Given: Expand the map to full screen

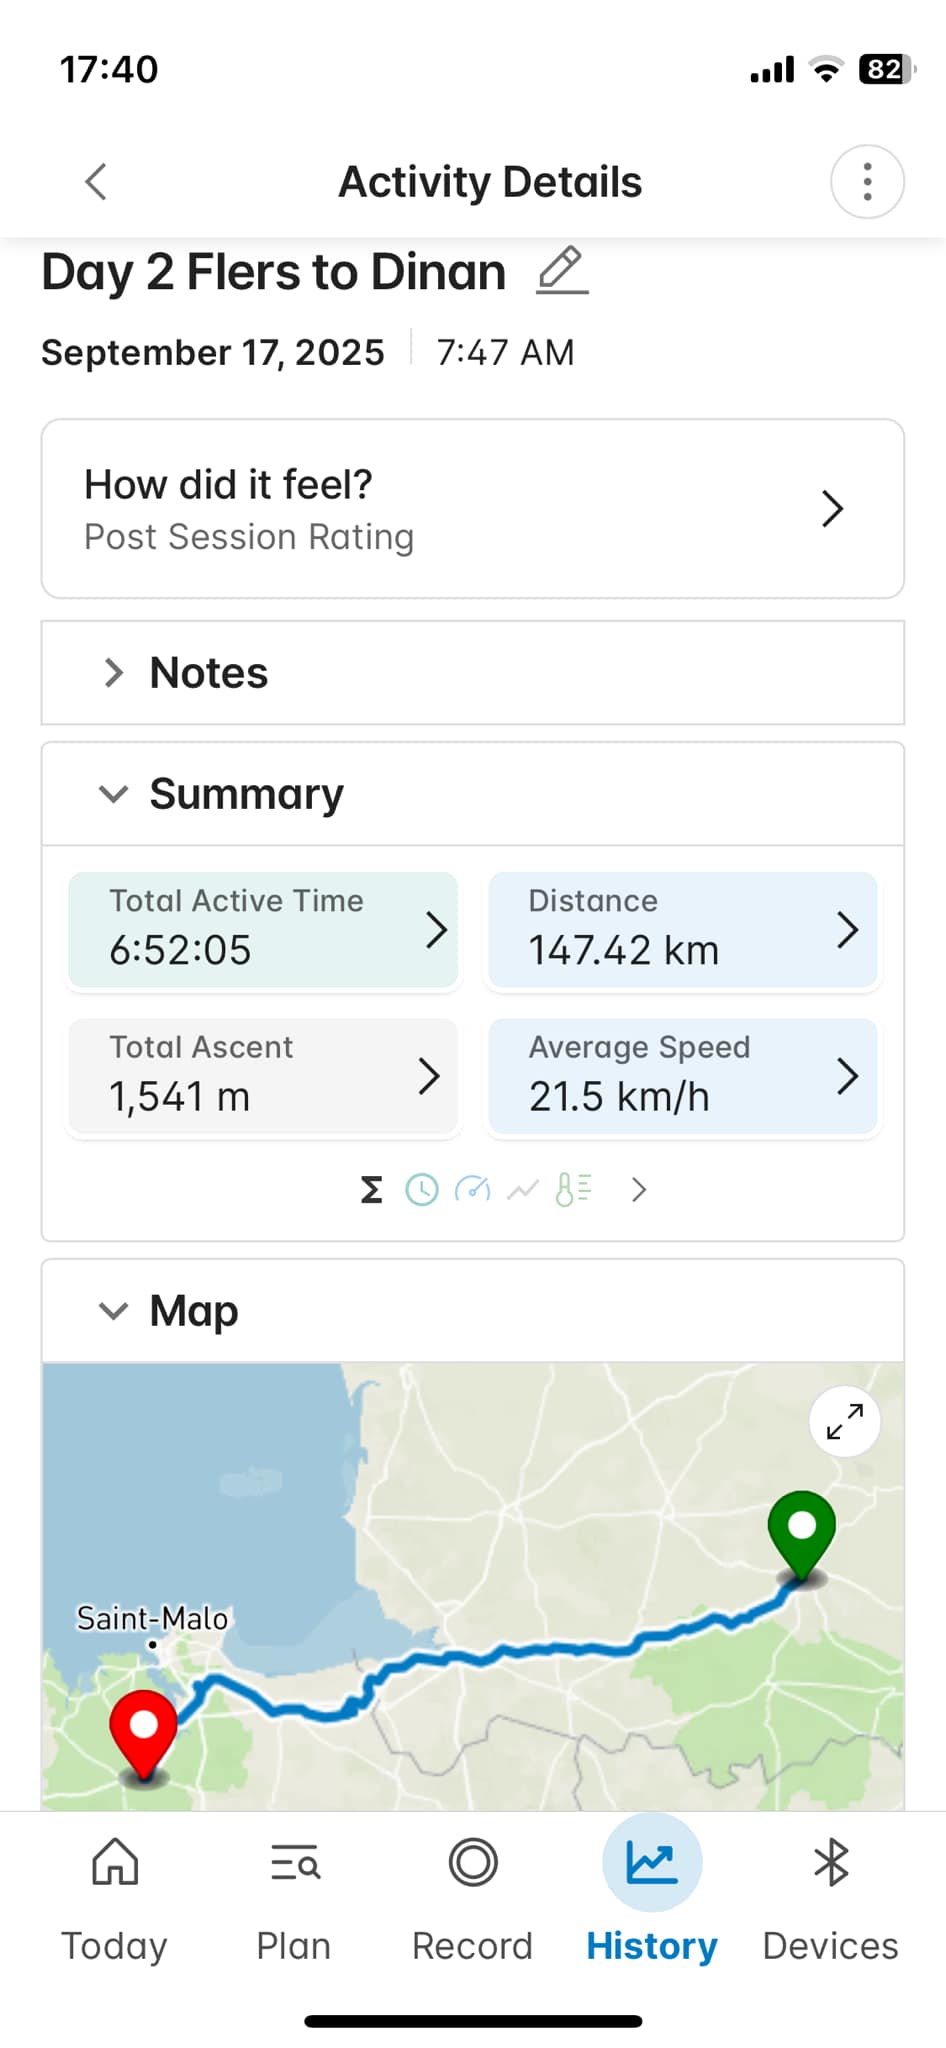Looking at the screenshot, I should click(844, 1421).
